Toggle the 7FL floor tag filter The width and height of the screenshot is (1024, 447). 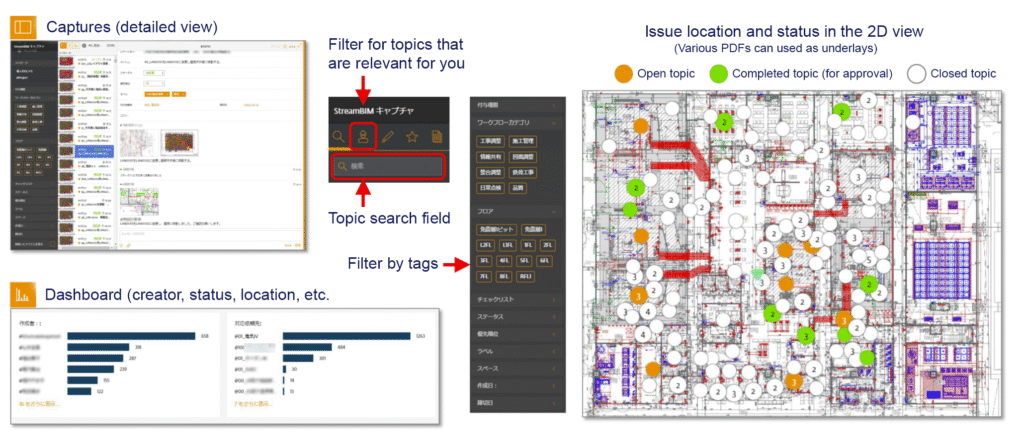[485, 276]
